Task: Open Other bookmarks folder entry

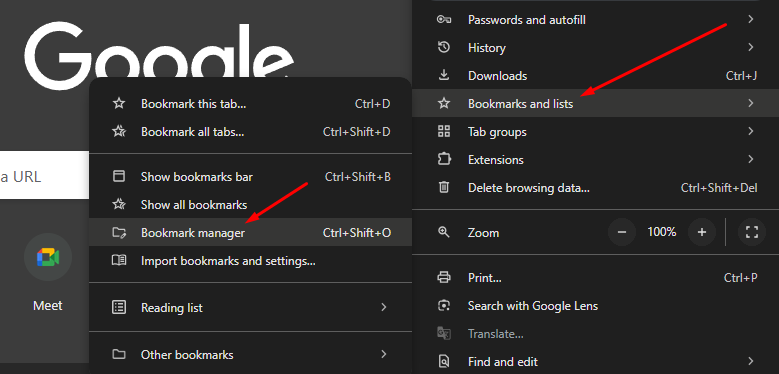Action: point(250,354)
